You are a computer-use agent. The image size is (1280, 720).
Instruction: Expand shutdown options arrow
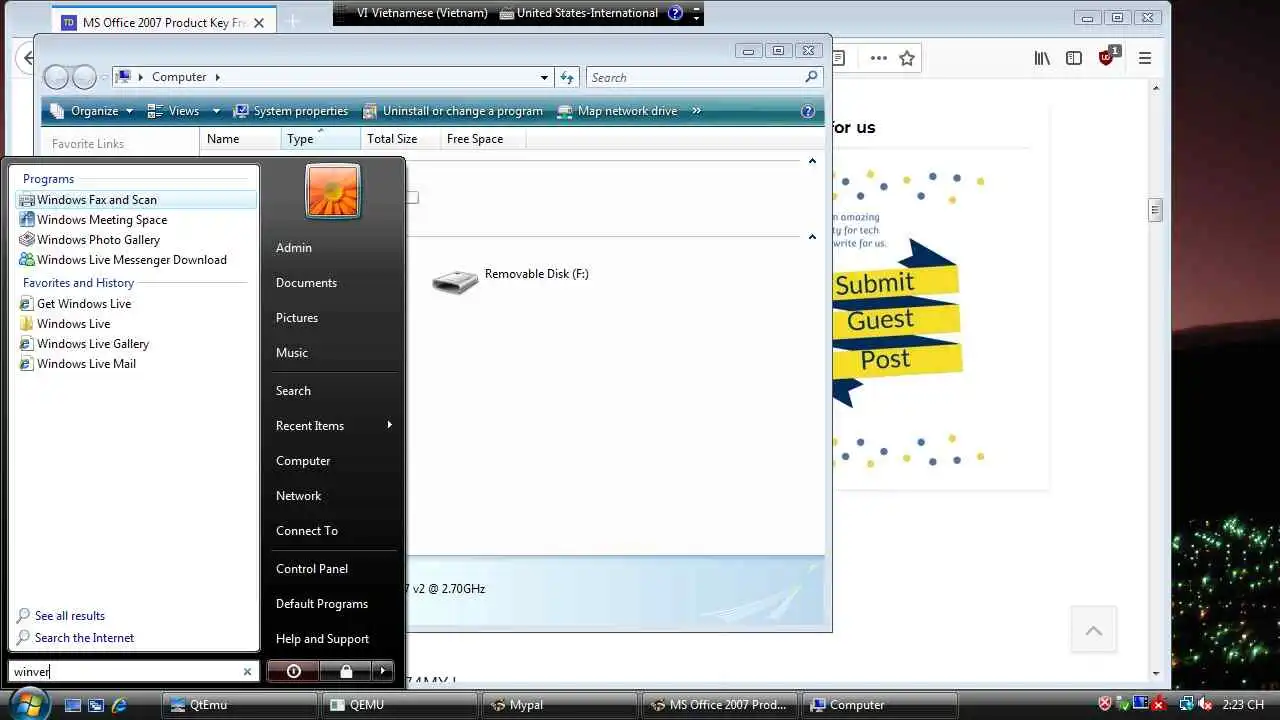tap(383, 671)
